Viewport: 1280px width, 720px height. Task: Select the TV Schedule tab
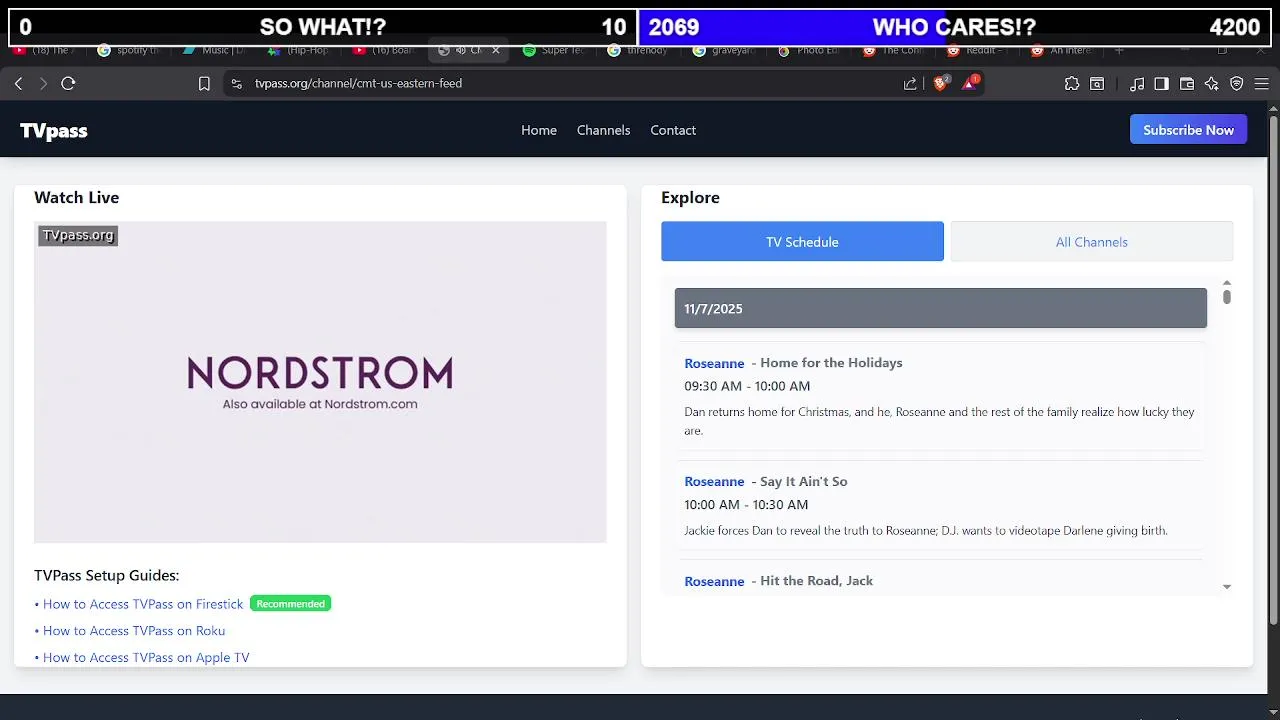pyautogui.click(x=802, y=242)
